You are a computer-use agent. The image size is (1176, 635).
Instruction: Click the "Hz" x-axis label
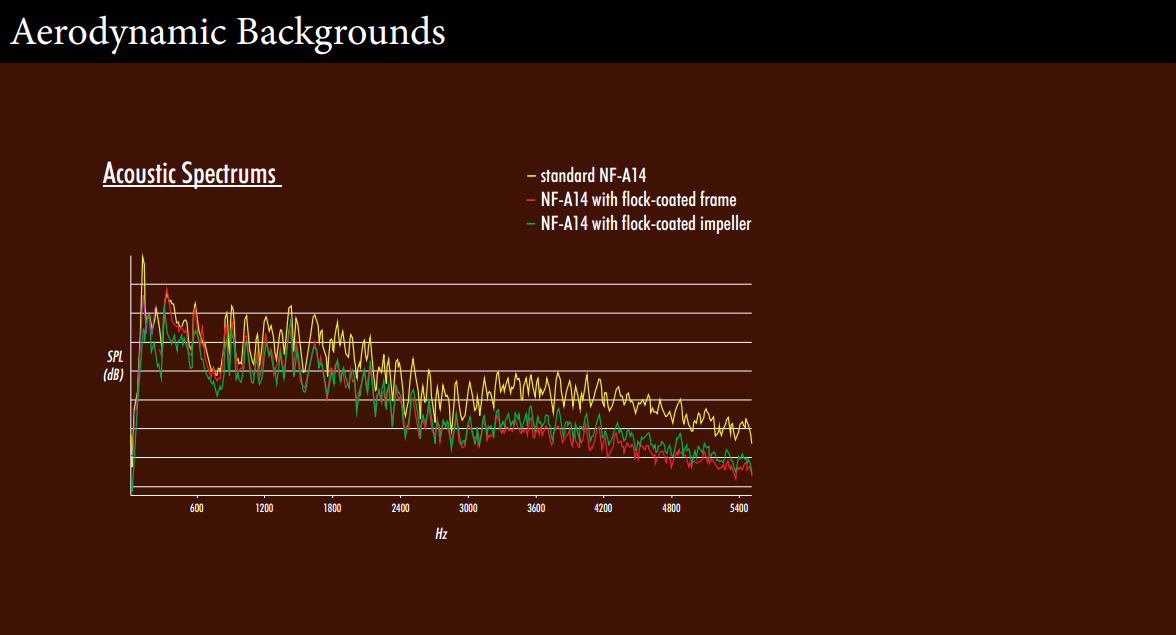point(441,534)
